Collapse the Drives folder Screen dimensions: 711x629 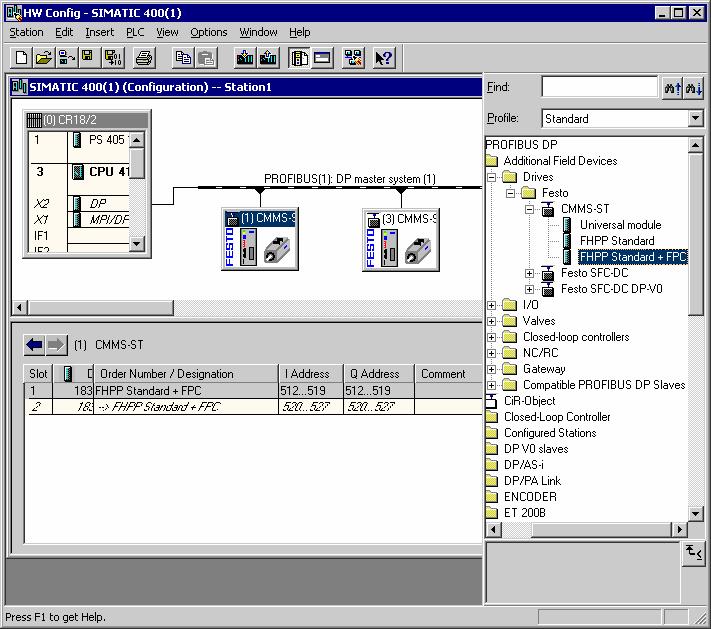pos(492,177)
